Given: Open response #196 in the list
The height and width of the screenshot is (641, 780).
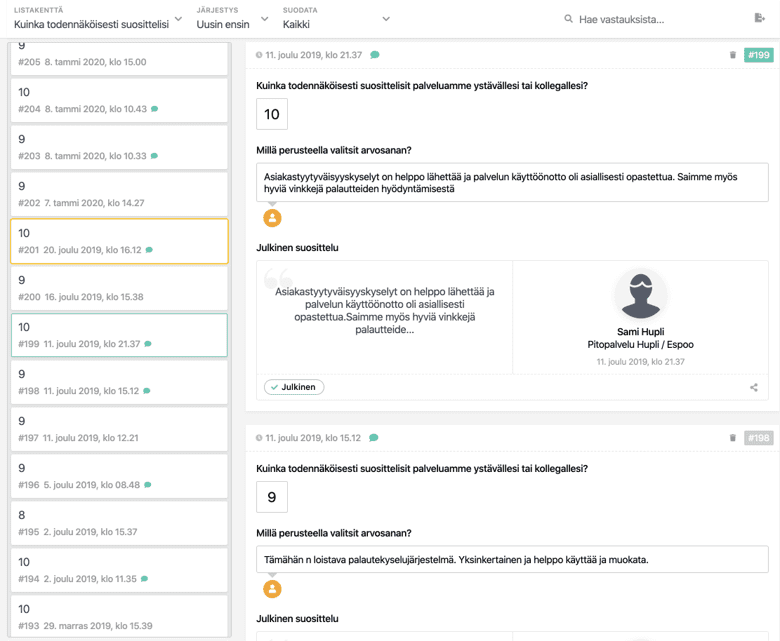Looking at the screenshot, I should 119,476.
